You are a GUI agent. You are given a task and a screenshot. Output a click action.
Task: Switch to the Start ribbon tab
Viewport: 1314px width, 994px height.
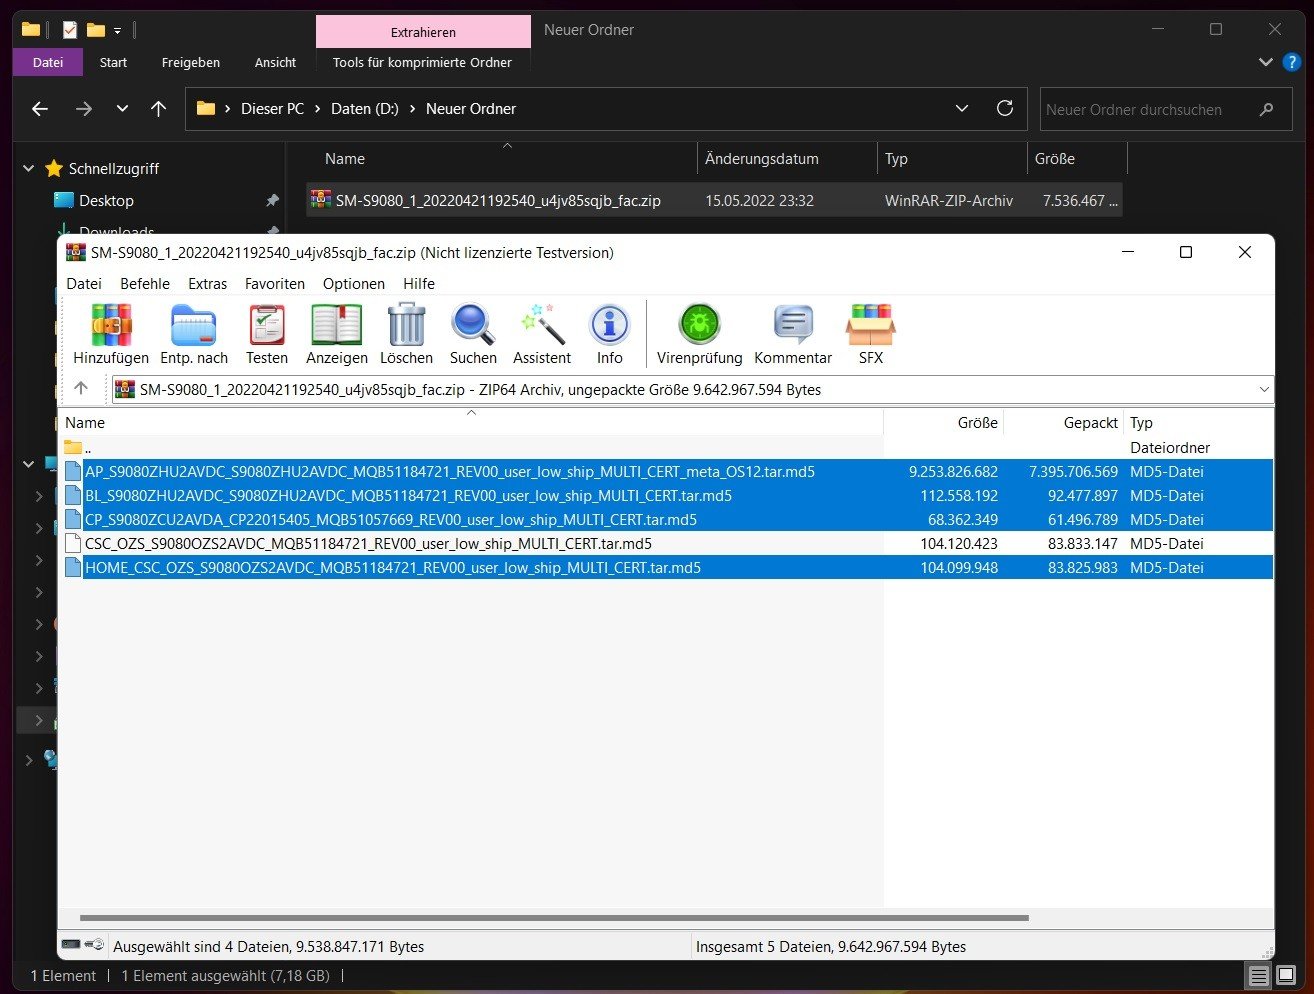pos(113,62)
